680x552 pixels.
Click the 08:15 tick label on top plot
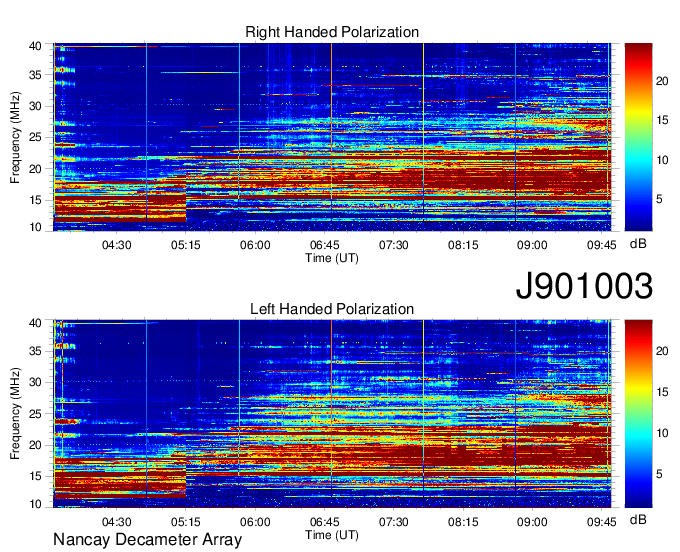463,245
